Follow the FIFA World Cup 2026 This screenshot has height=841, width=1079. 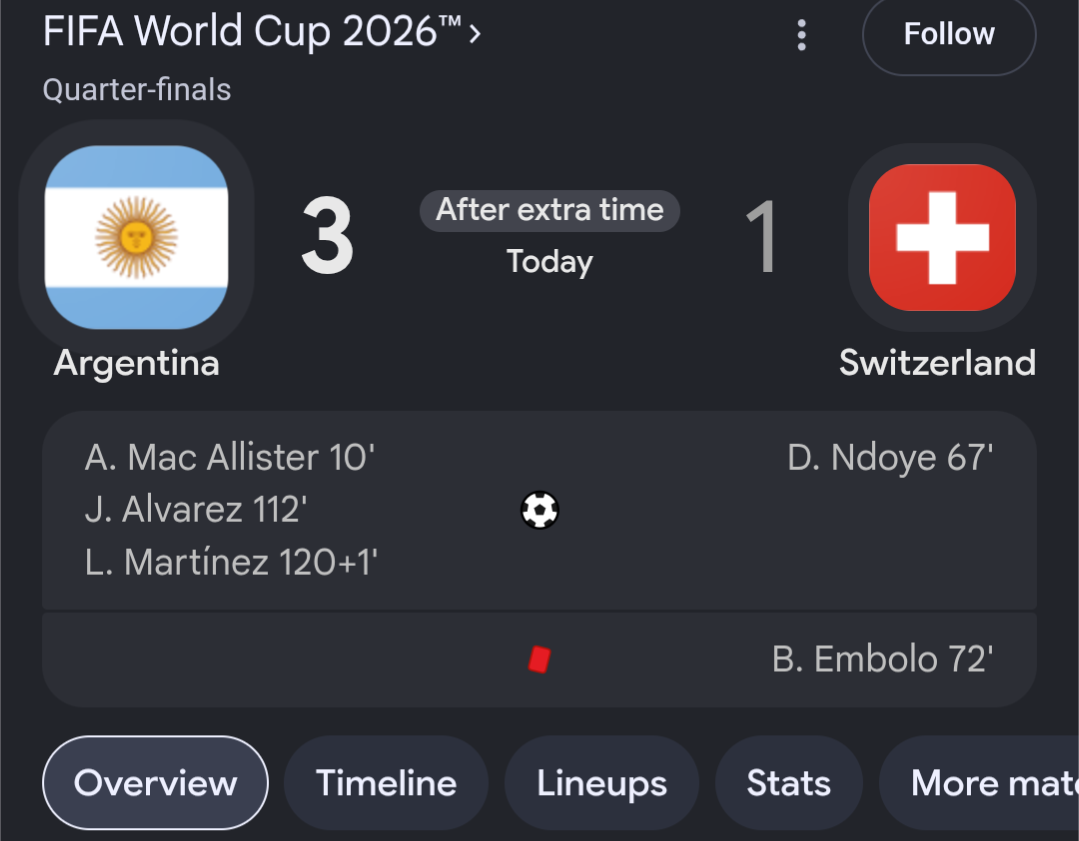point(949,34)
